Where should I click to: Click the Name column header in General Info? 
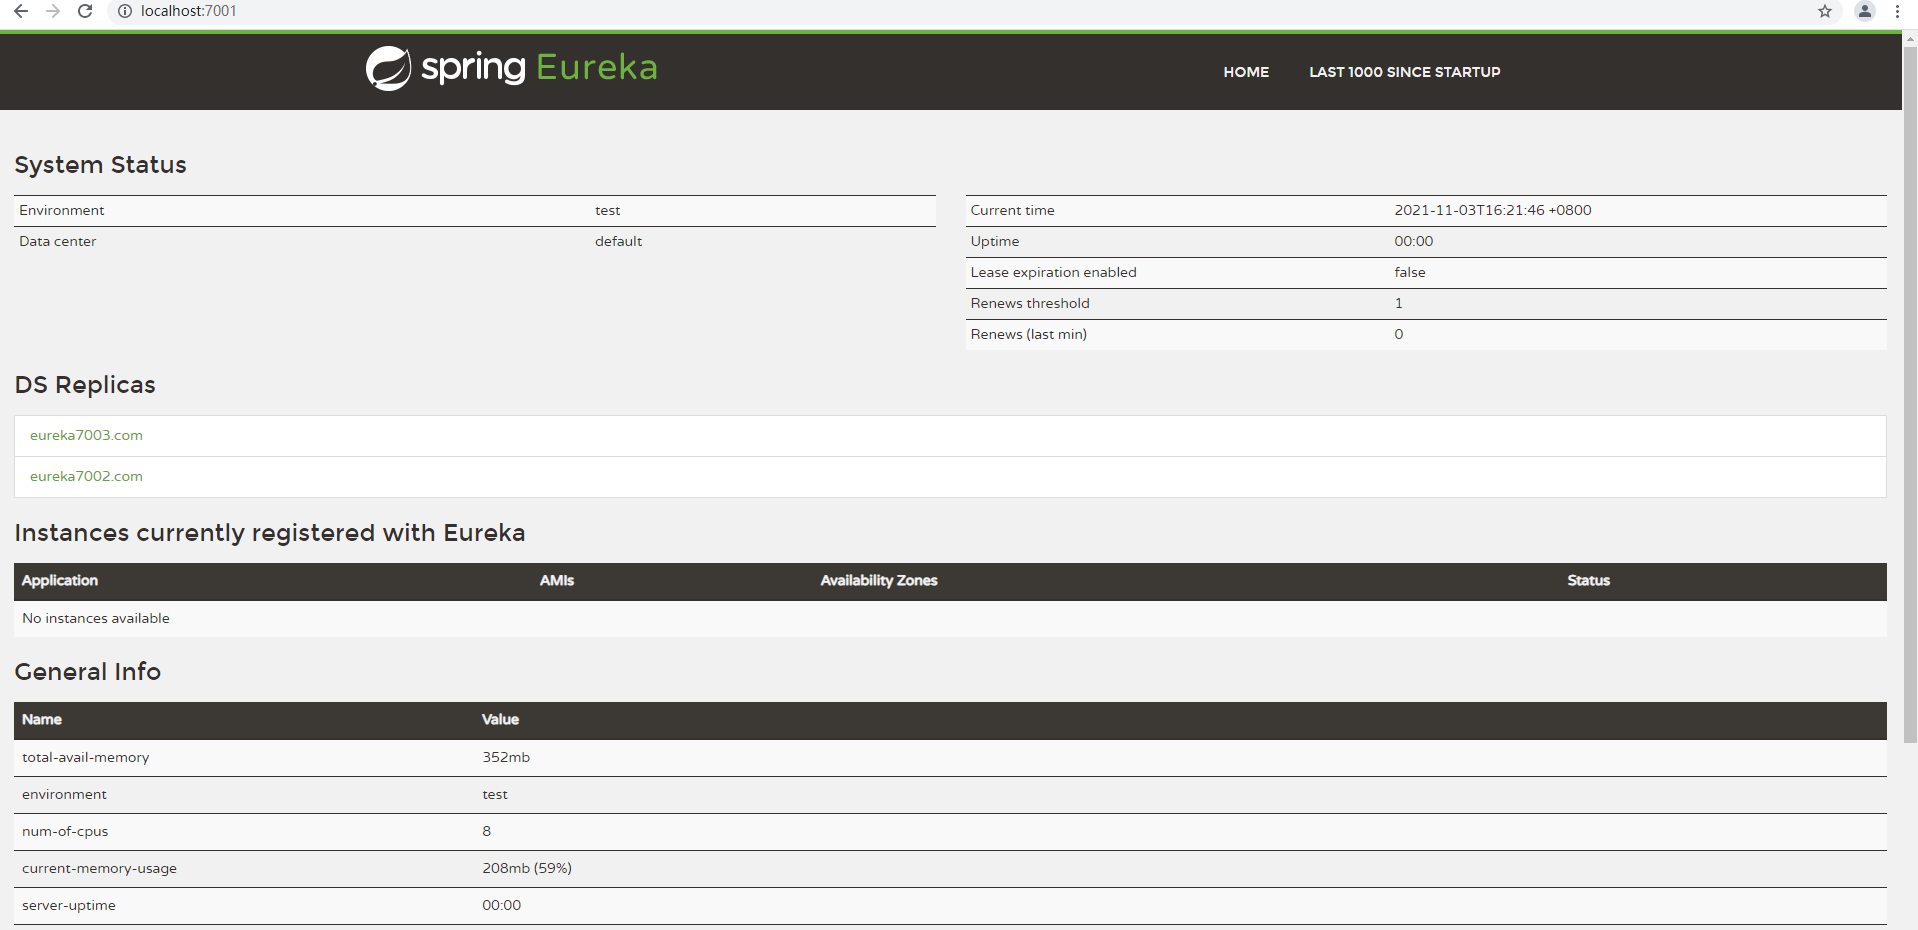click(x=42, y=719)
